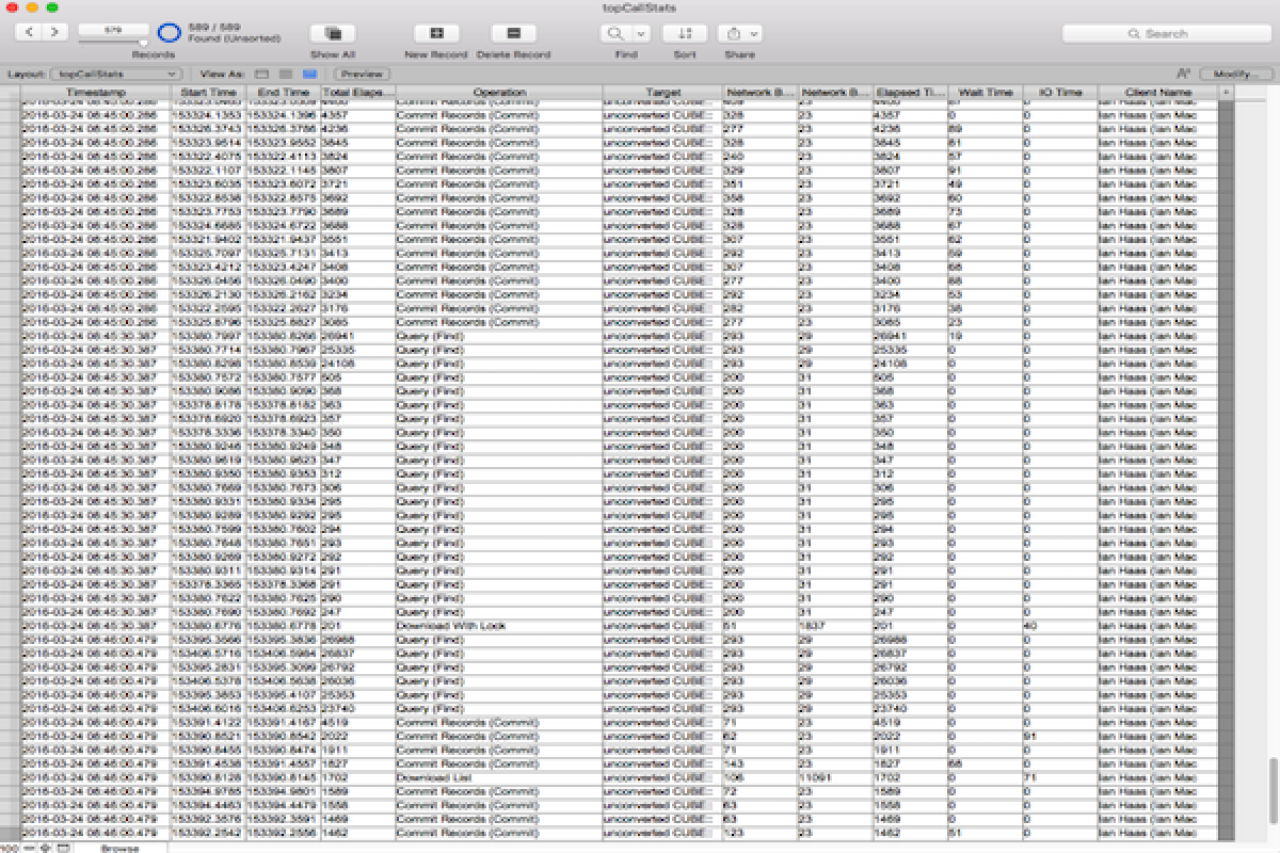This screenshot has width=1280, height=853.
Task: Click the Modify button
Action: (x=1237, y=74)
